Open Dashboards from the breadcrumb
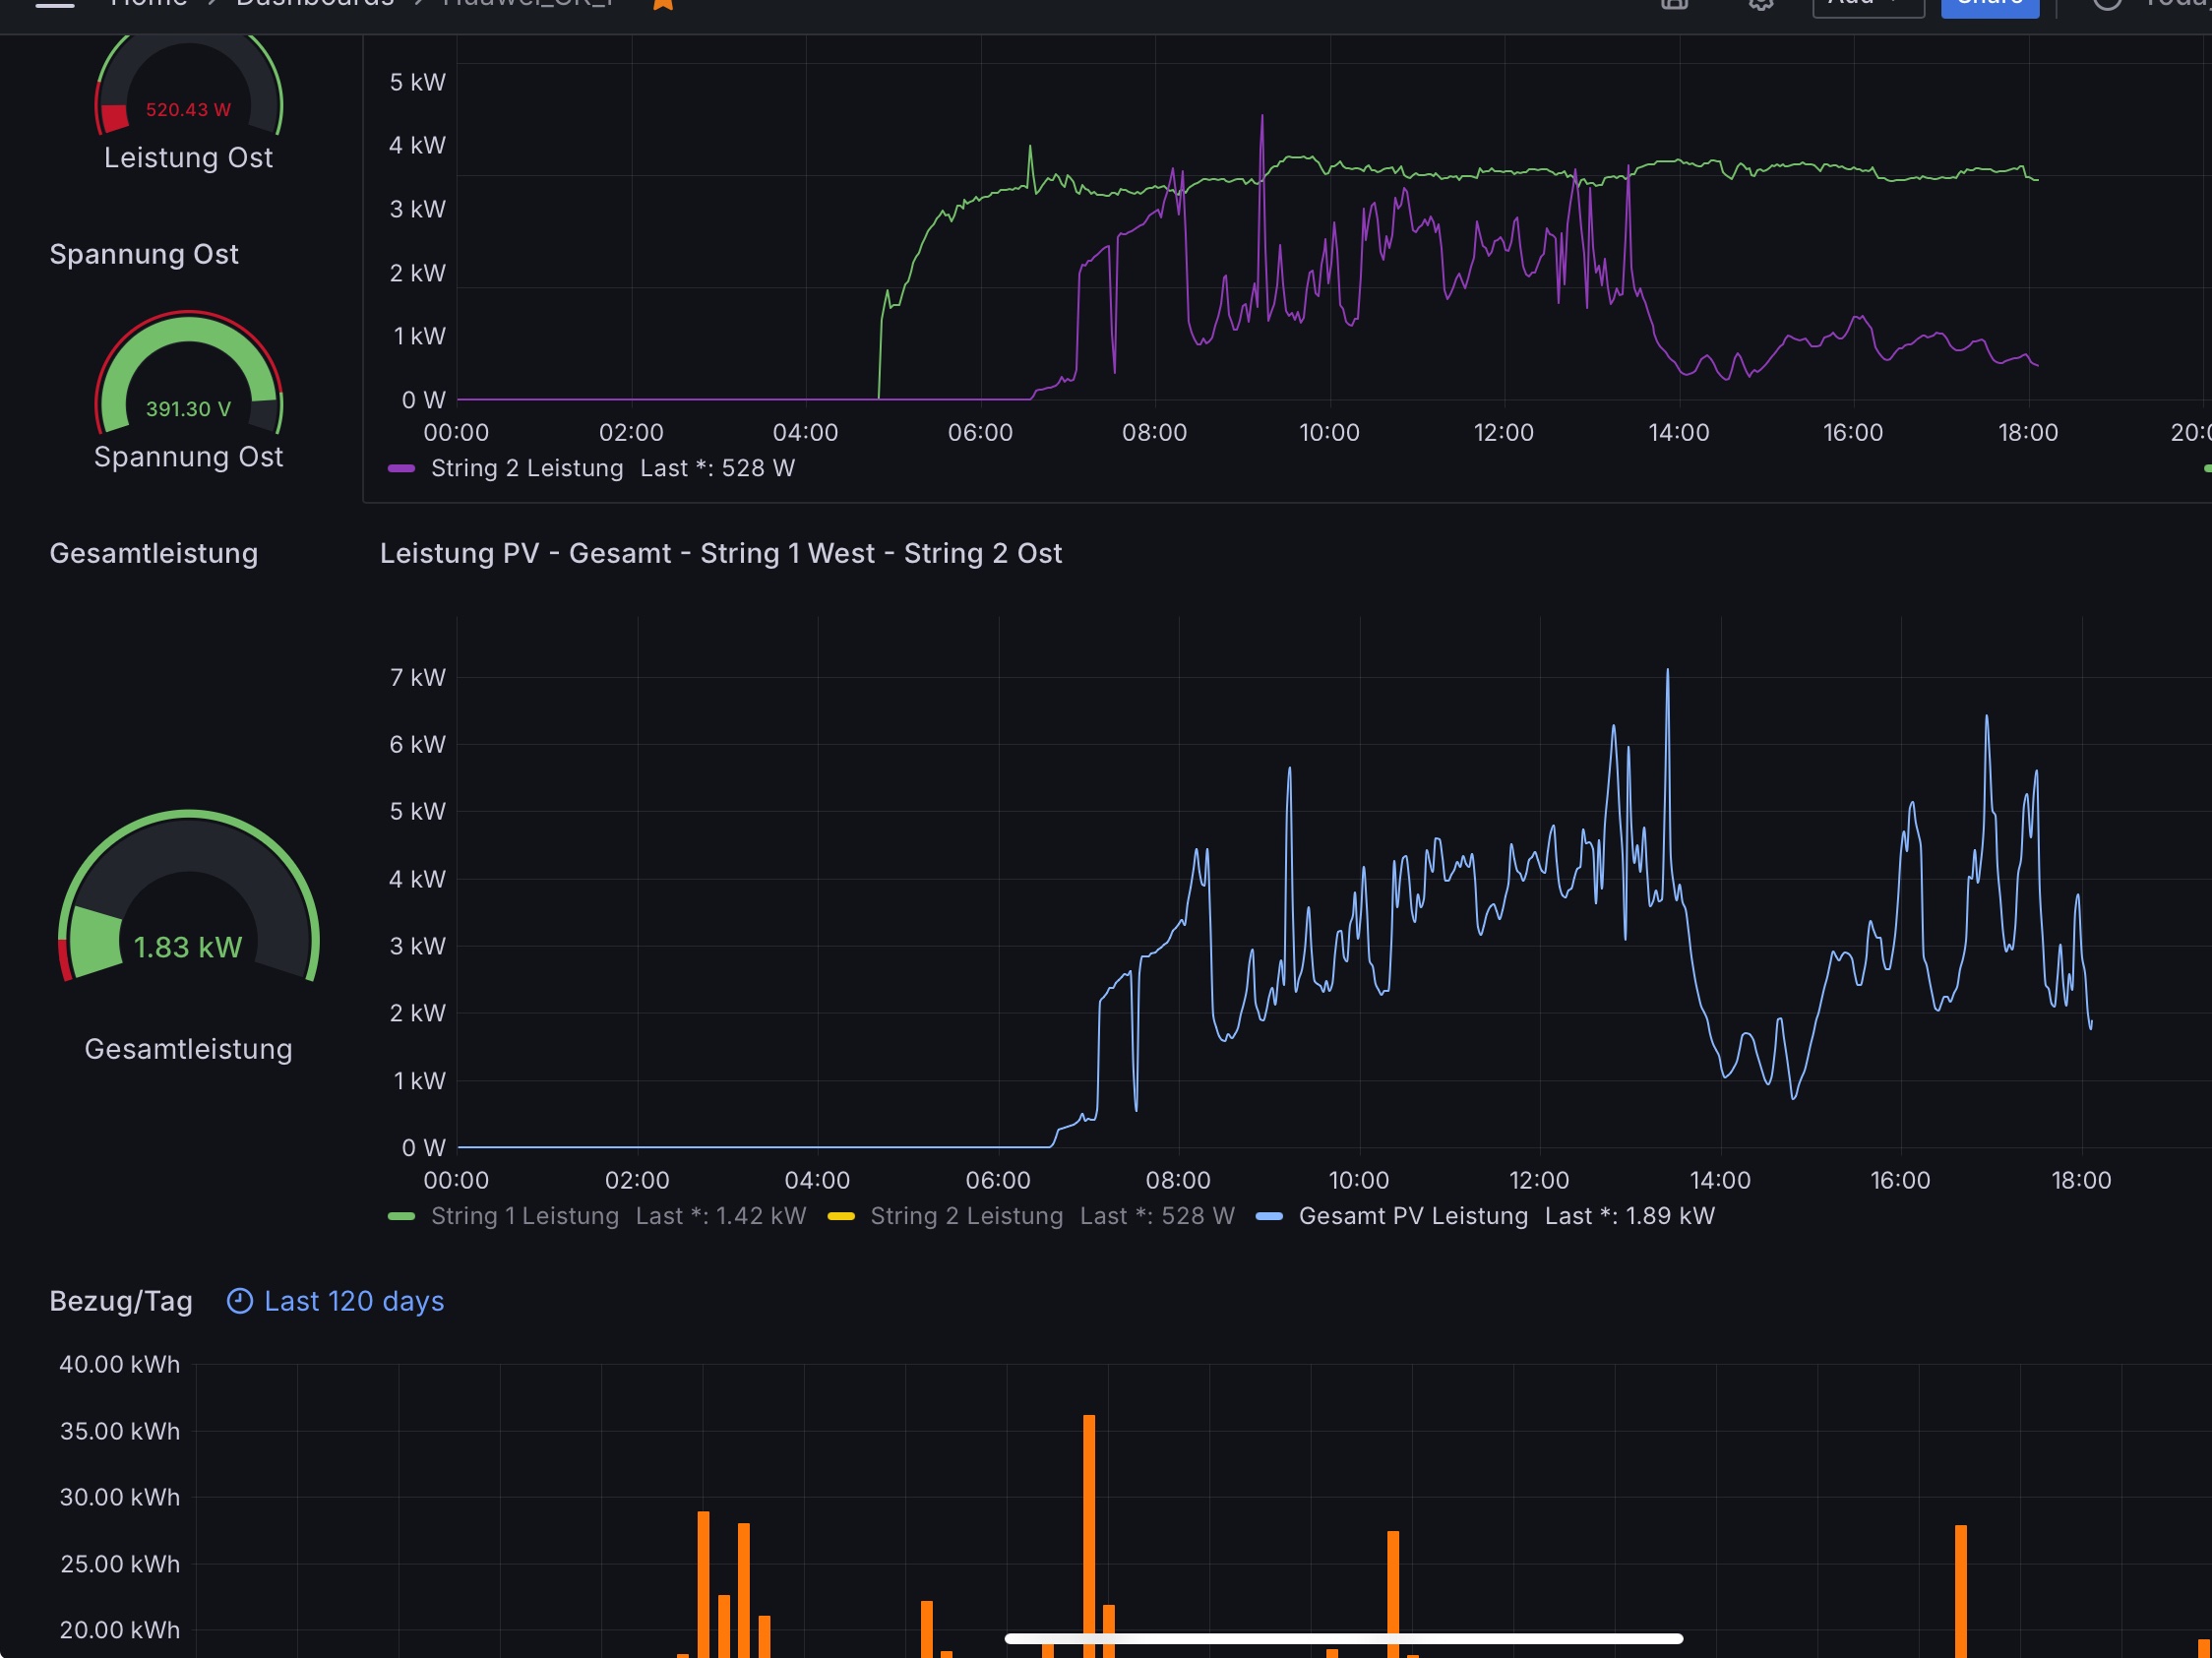The width and height of the screenshot is (2212, 1658). pyautogui.click(x=315, y=4)
